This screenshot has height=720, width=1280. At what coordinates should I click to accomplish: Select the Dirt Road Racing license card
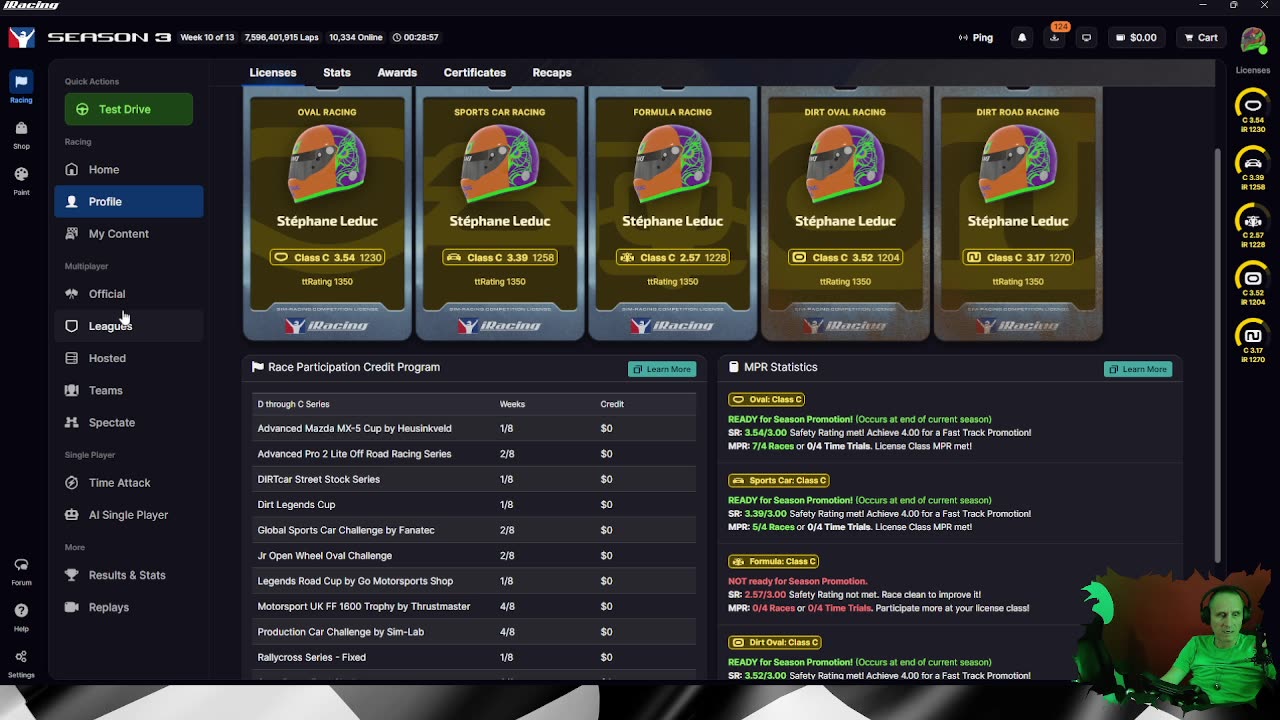click(x=1018, y=213)
